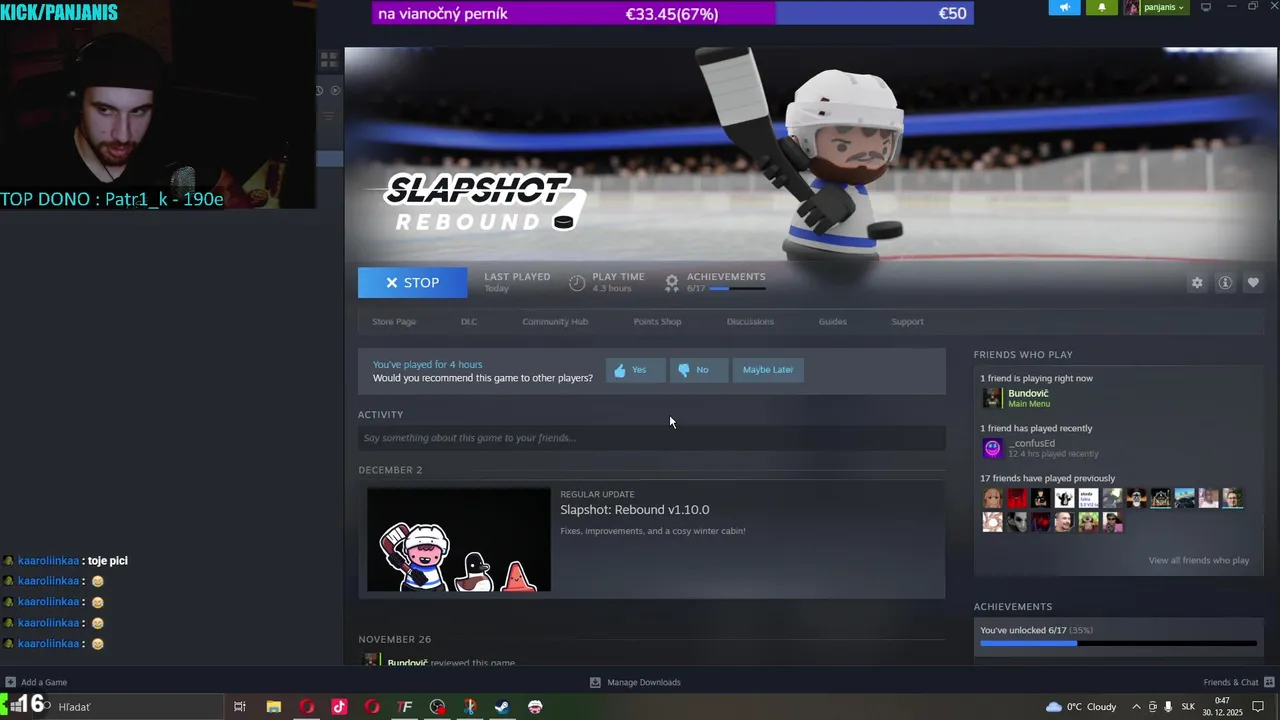This screenshot has width=1280, height=720.
Task: Open the first Opera taskbar icon
Action: [306, 707]
